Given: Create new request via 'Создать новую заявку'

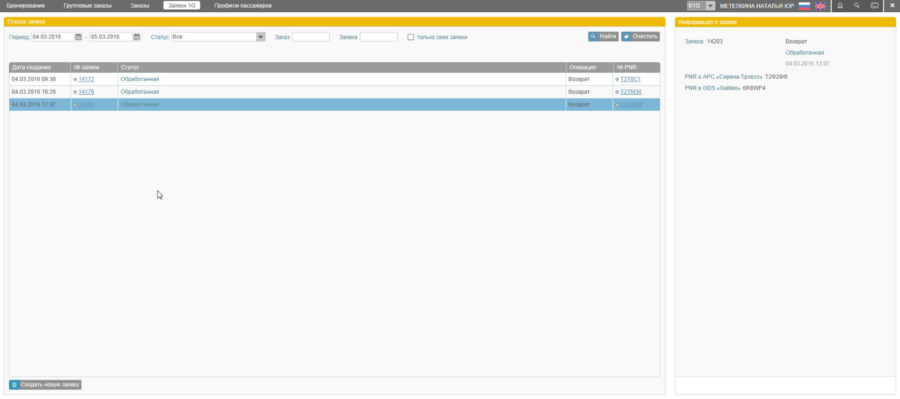Looking at the screenshot, I should (45, 385).
